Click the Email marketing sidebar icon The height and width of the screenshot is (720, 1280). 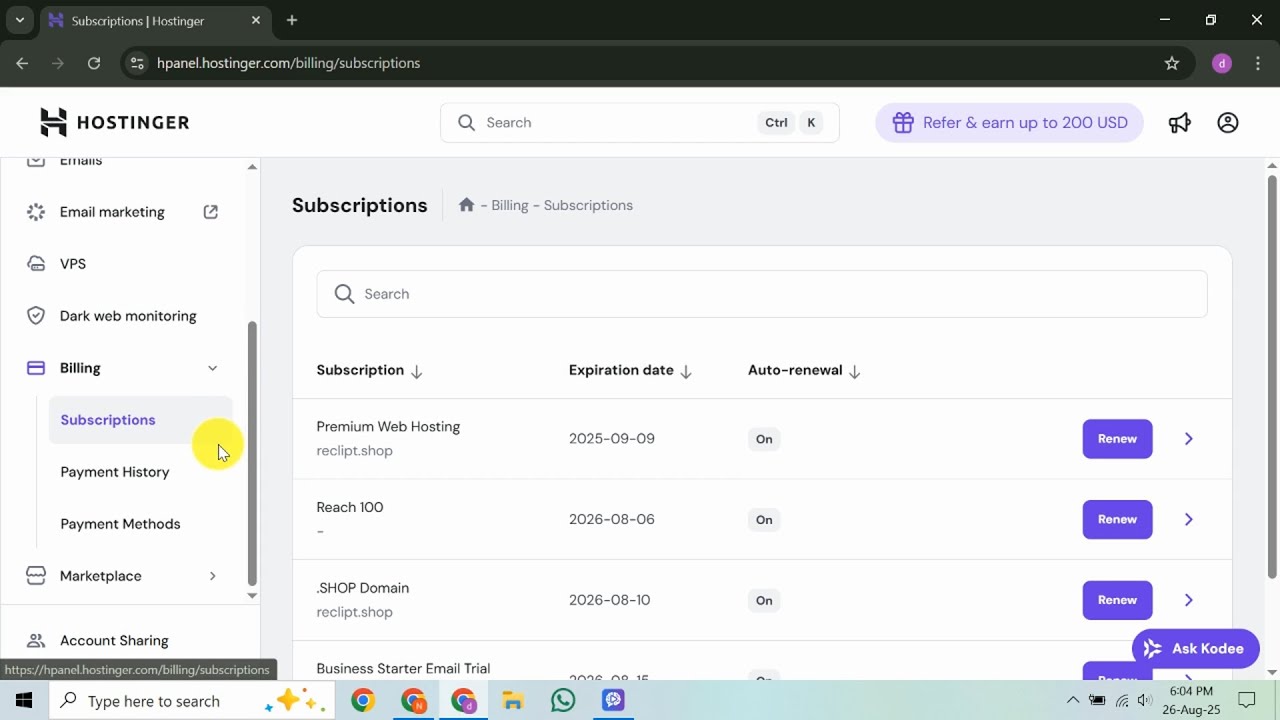tap(36, 212)
